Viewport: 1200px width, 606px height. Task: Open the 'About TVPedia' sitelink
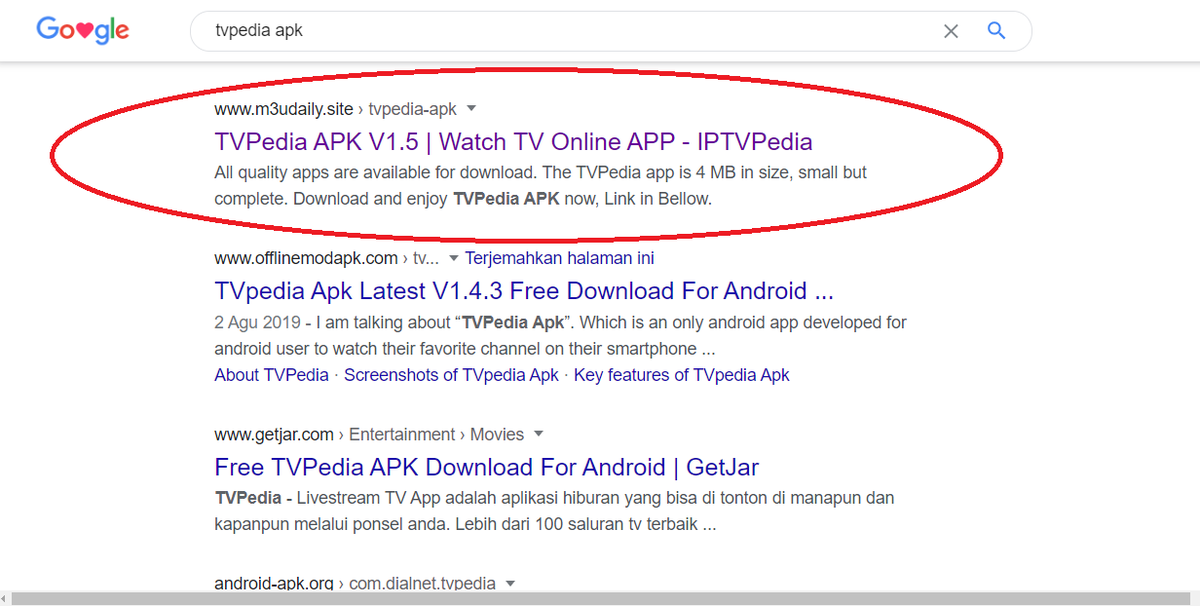click(271, 375)
